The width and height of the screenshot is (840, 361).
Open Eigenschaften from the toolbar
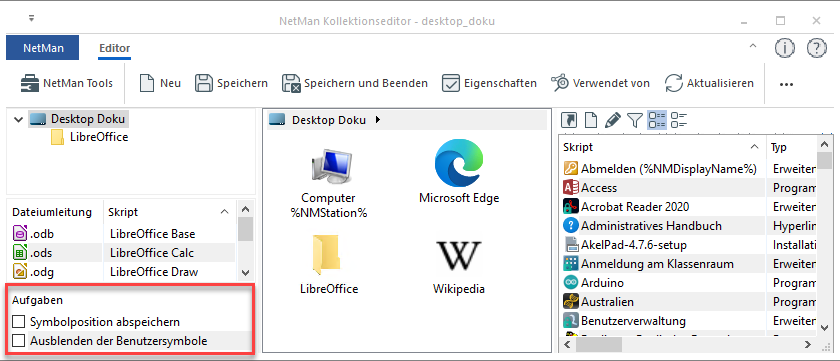tap(489, 83)
